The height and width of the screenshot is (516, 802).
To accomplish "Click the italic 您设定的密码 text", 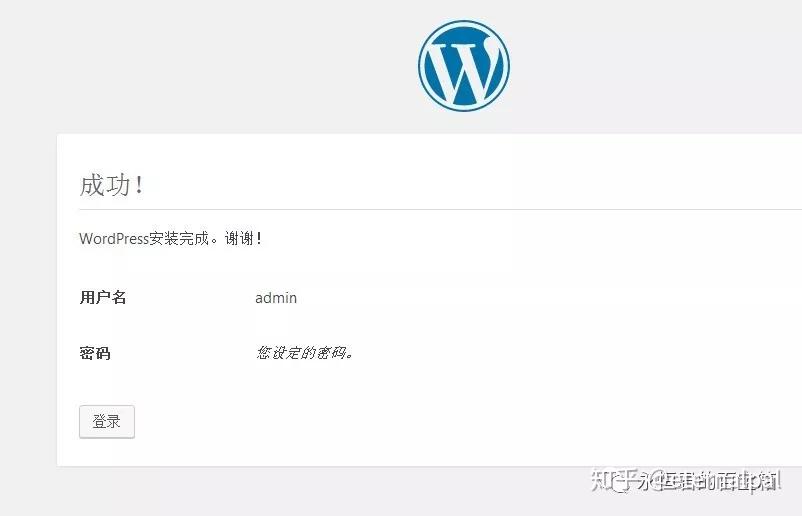I will point(305,353).
